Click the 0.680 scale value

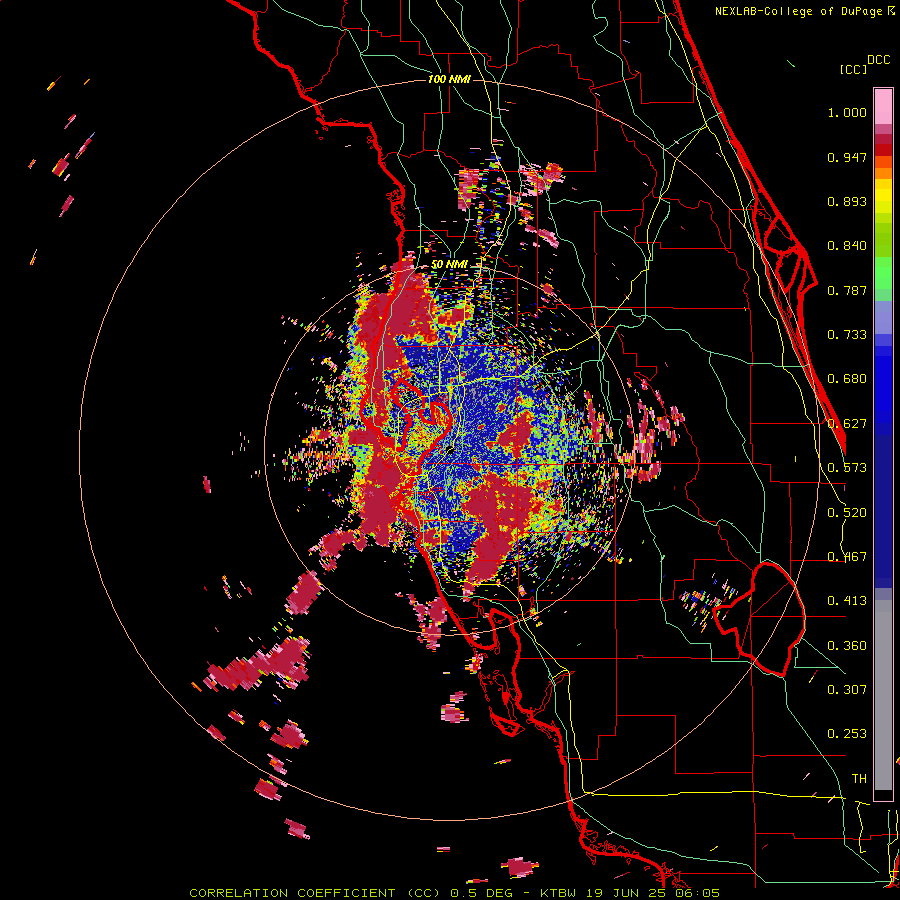[847, 379]
